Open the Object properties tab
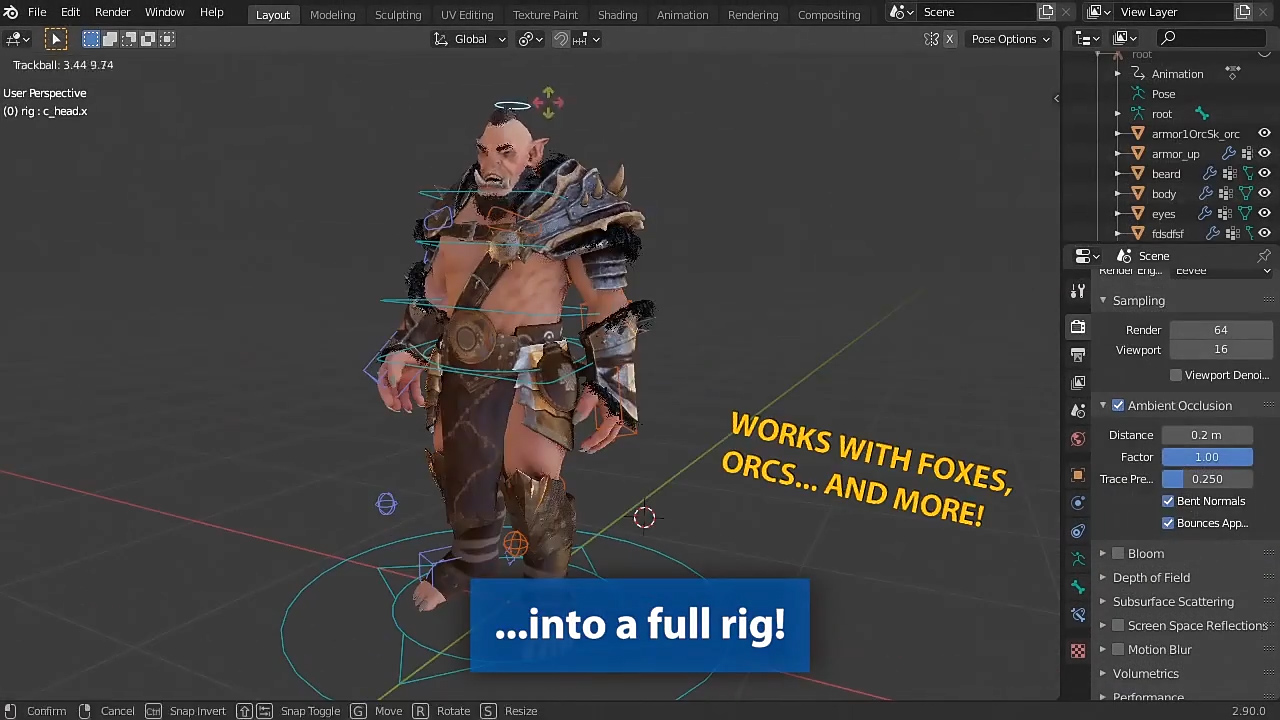This screenshot has height=720, width=1280. coord(1078,475)
